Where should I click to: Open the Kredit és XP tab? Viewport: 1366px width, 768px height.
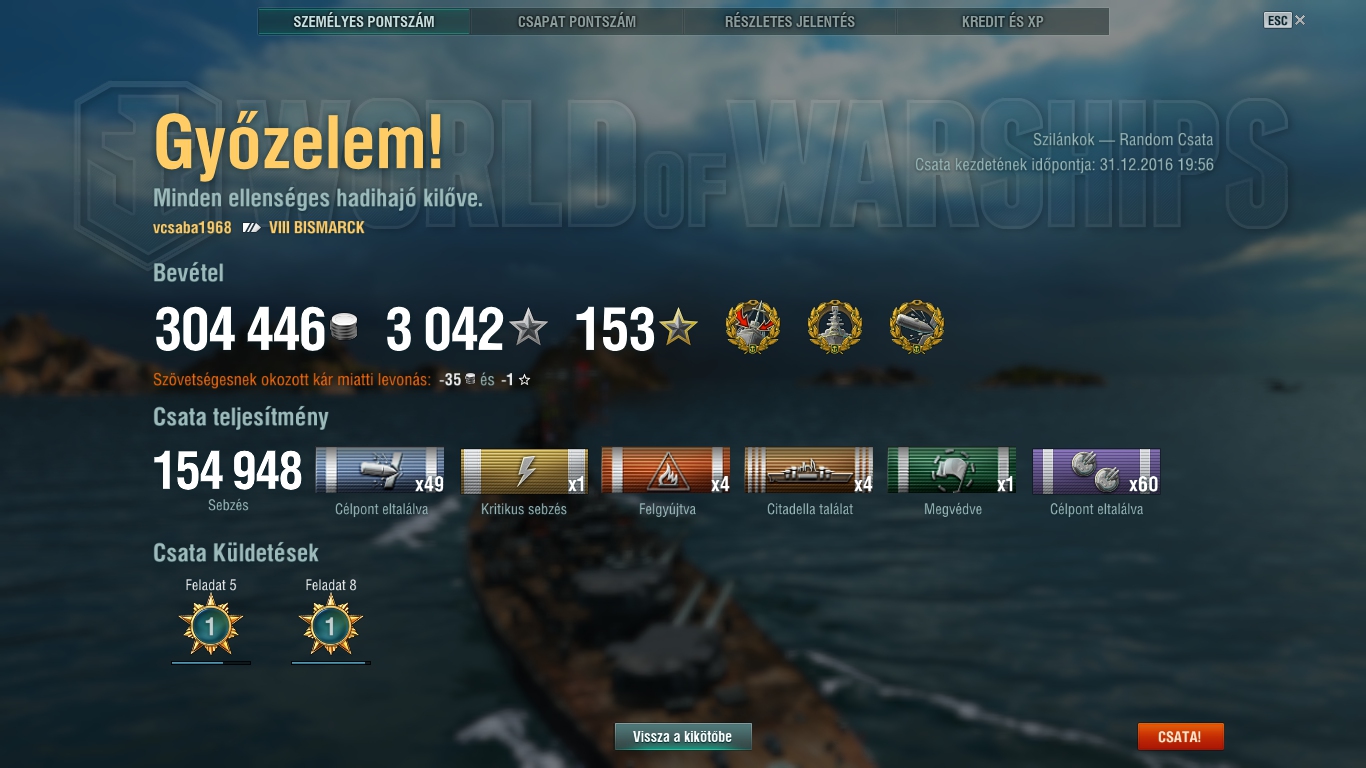(x=1003, y=21)
